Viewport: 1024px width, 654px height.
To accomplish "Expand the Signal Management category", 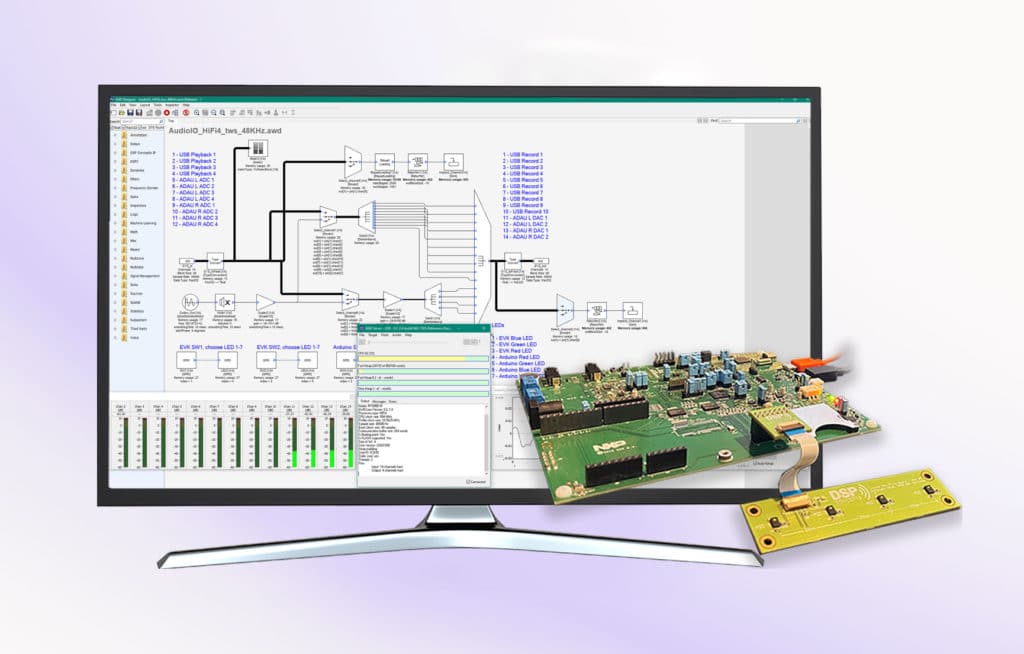I will click(116, 276).
